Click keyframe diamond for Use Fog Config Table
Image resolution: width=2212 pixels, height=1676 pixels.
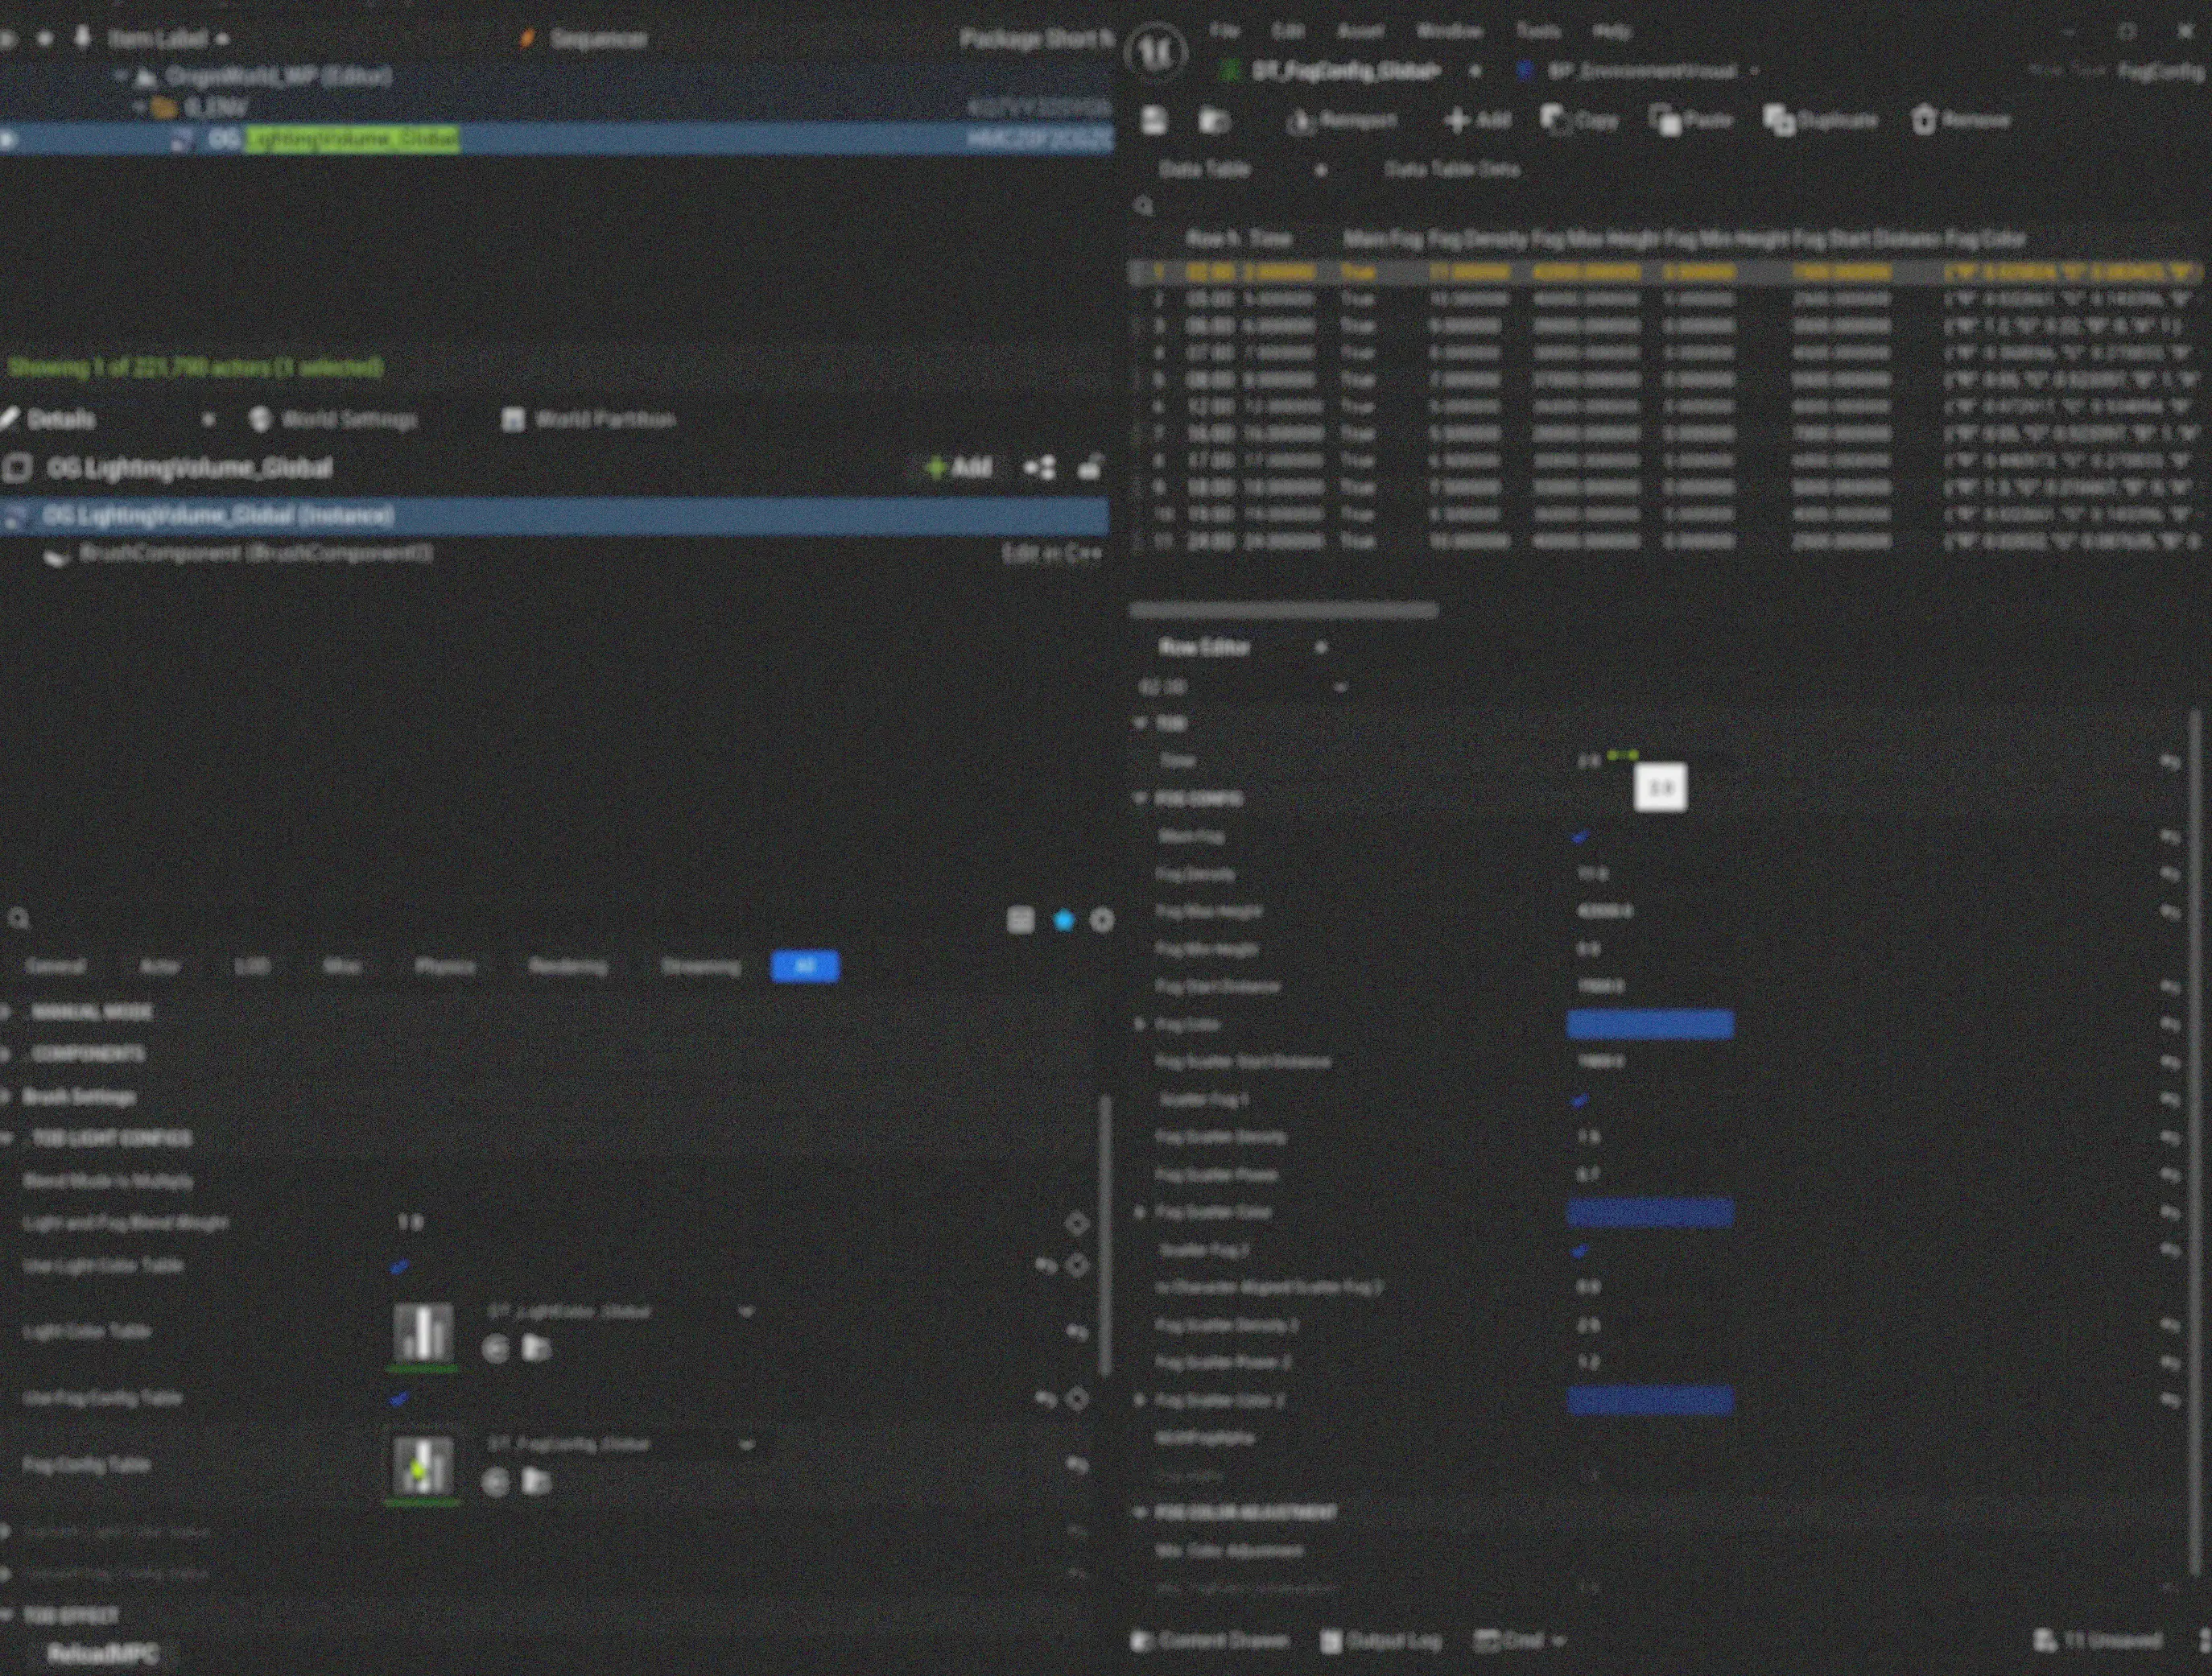pyautogui.click(x=1077, y=1399)
